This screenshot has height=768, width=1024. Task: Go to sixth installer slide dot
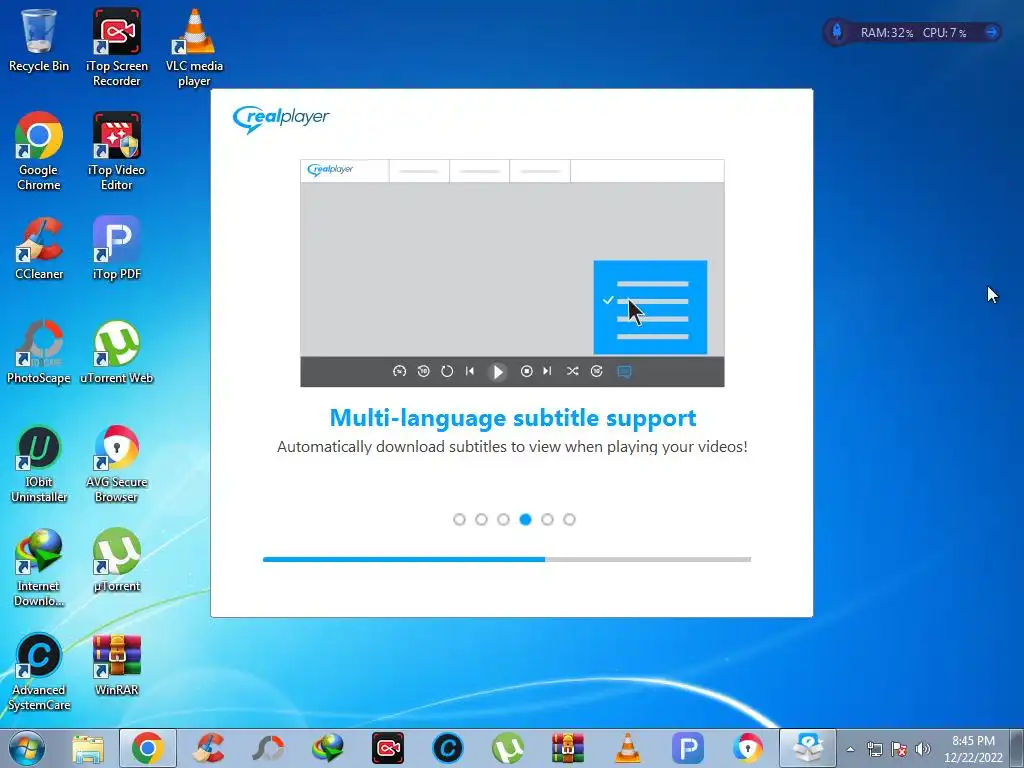click(x=569, y=519)
